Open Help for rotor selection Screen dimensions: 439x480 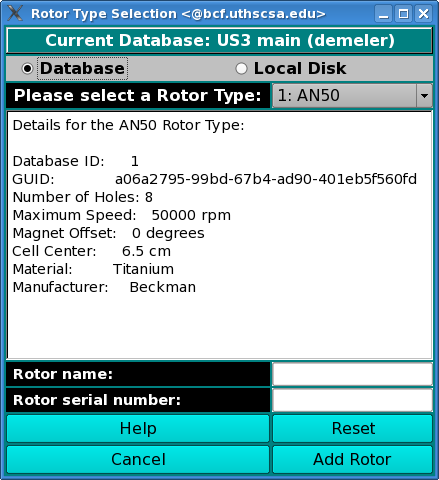(138, 429)
